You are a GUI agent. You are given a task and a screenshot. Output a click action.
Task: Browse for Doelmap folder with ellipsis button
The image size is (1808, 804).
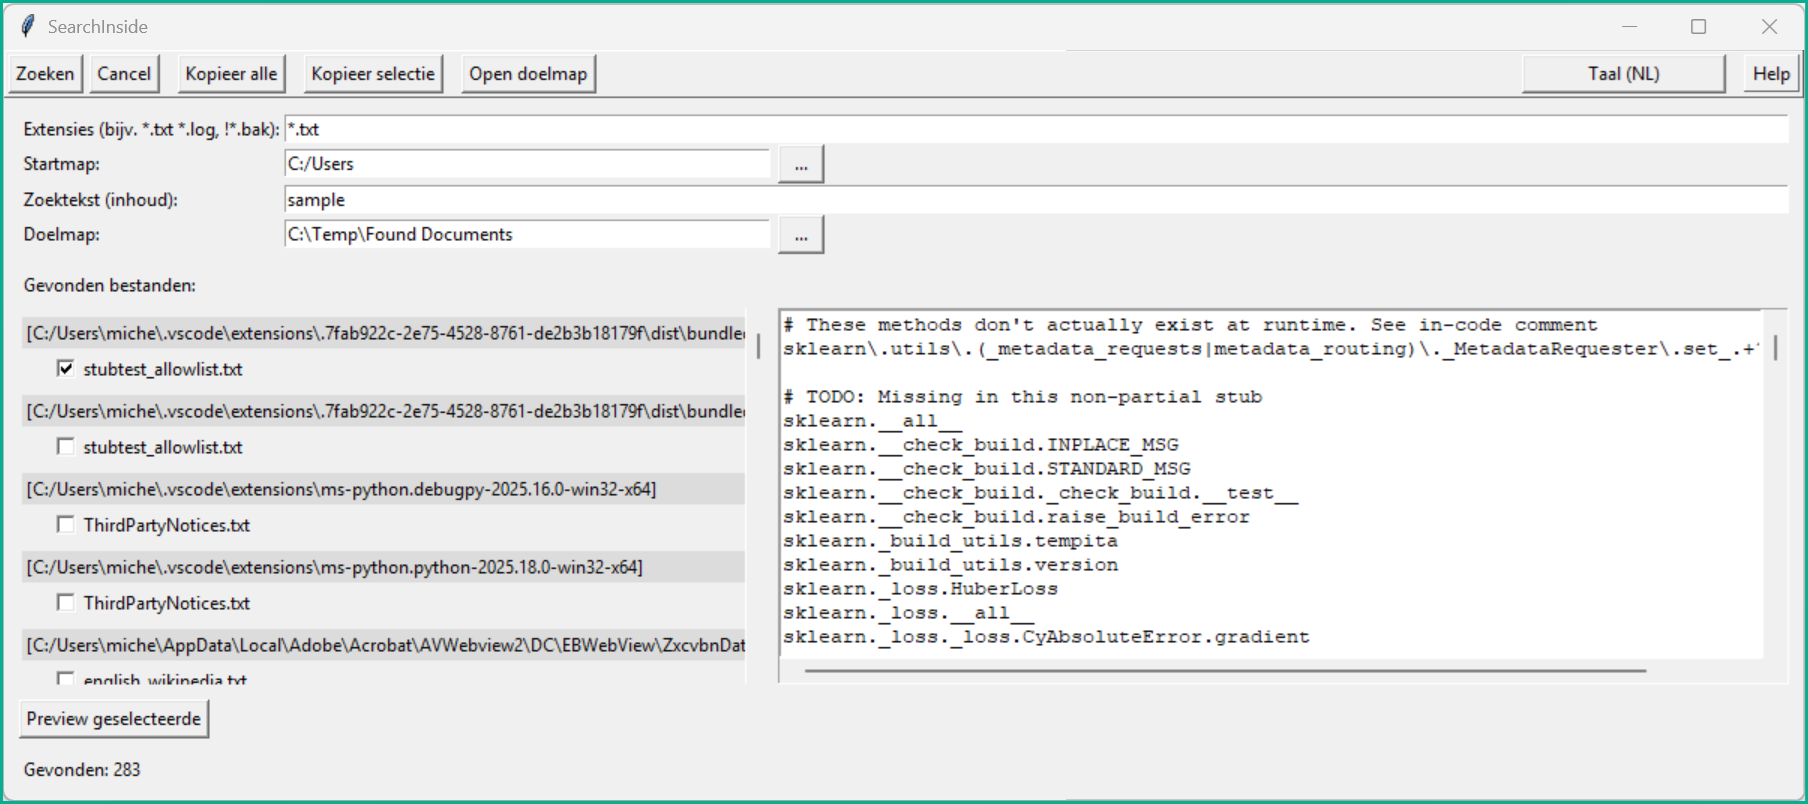click(801, 236)
